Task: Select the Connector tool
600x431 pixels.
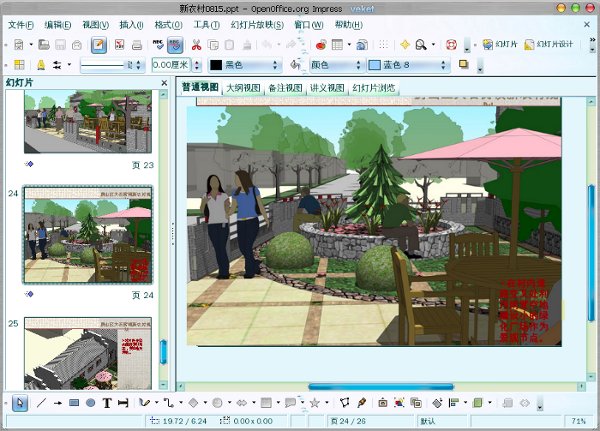Action: [168, 403]
